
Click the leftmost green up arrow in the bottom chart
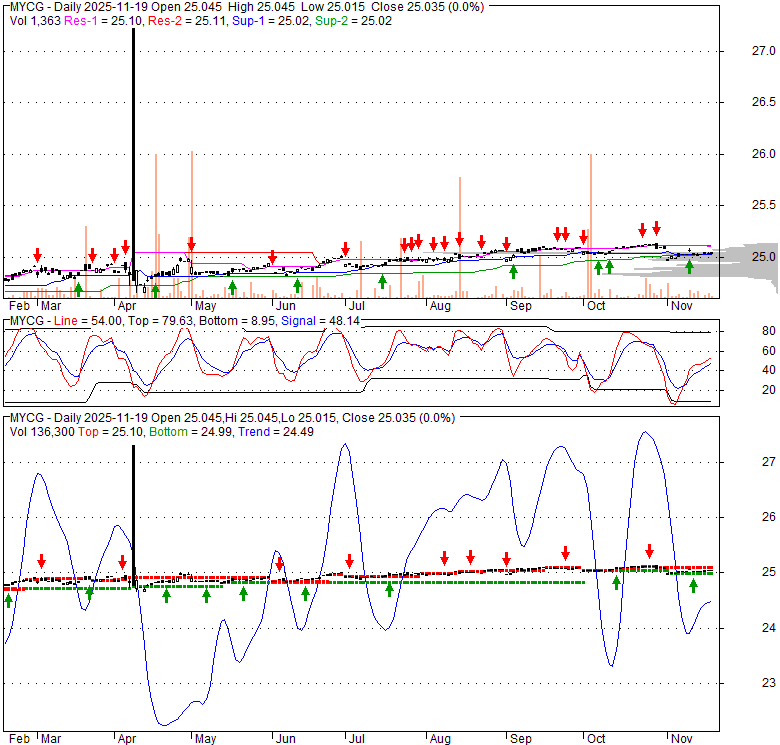coord(9,599)
